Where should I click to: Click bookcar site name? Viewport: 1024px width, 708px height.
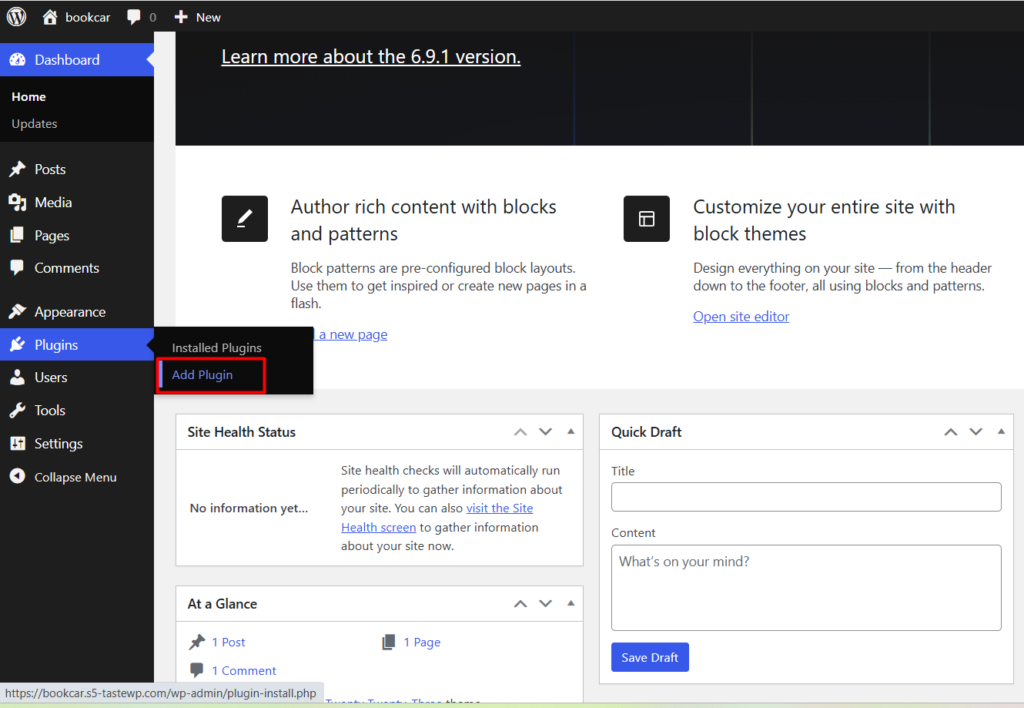(88, 18)
